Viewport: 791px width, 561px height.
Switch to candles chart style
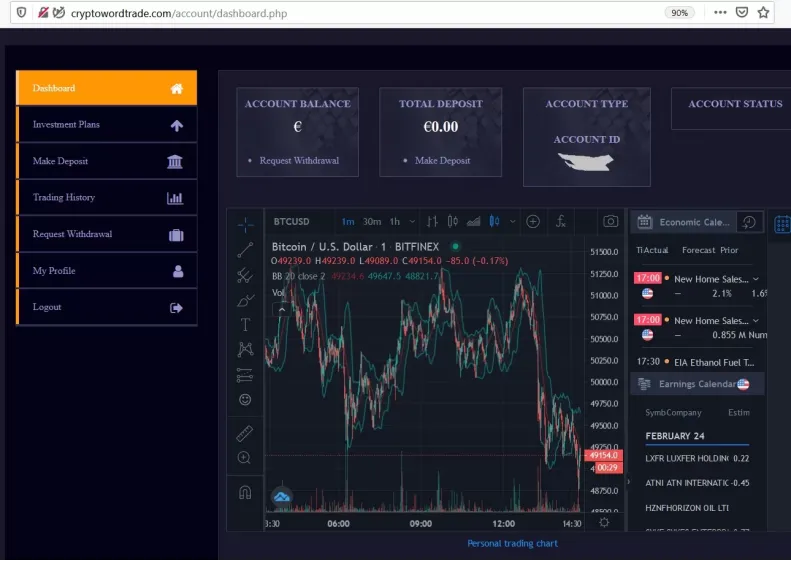(453, 221)
